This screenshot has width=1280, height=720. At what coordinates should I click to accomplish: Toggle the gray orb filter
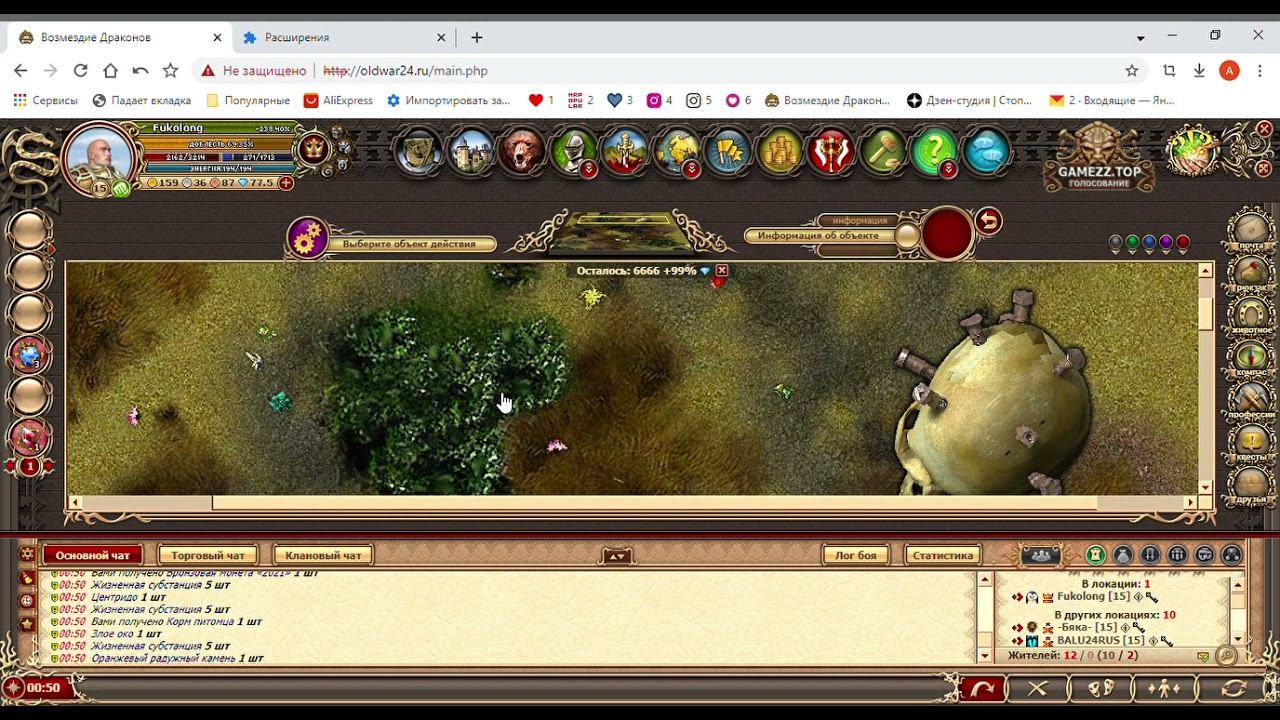1116,242
